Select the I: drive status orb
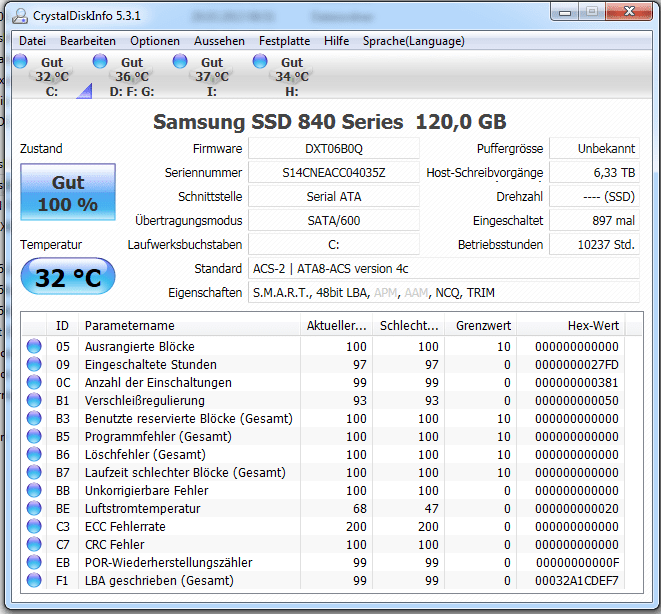661x614 pixels. coord(181,63)
